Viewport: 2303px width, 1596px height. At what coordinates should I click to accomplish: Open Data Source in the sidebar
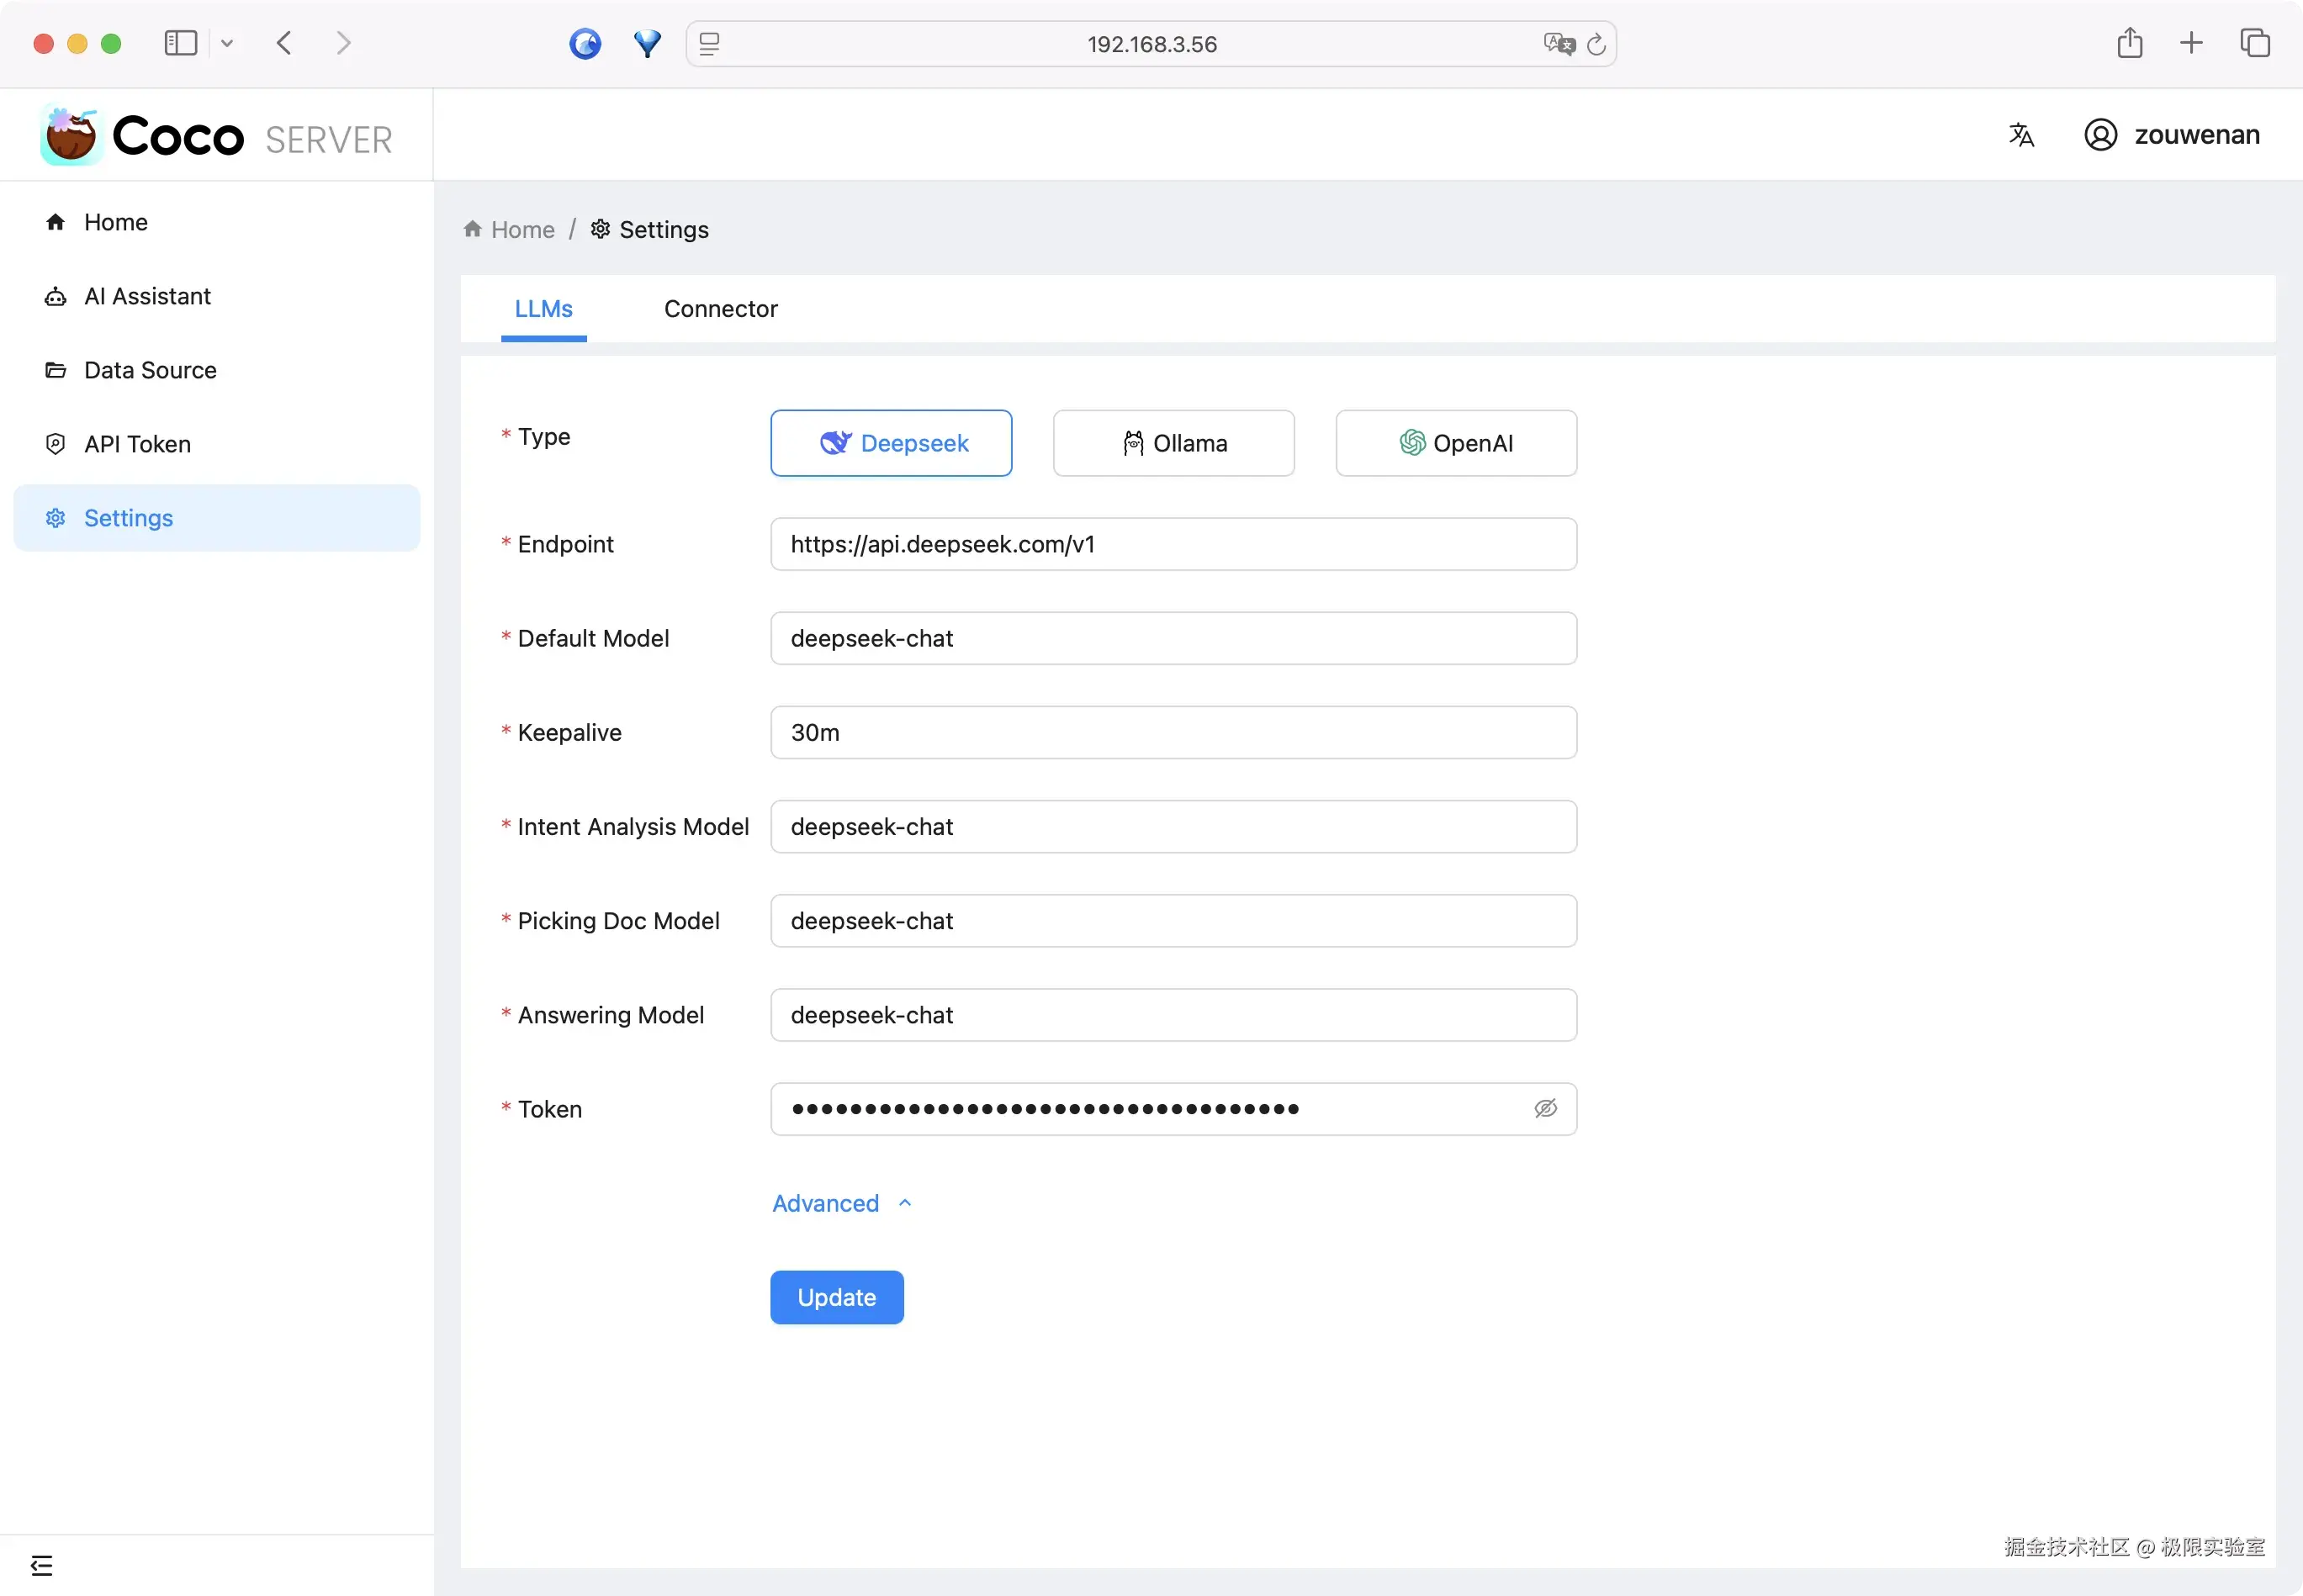150,370
